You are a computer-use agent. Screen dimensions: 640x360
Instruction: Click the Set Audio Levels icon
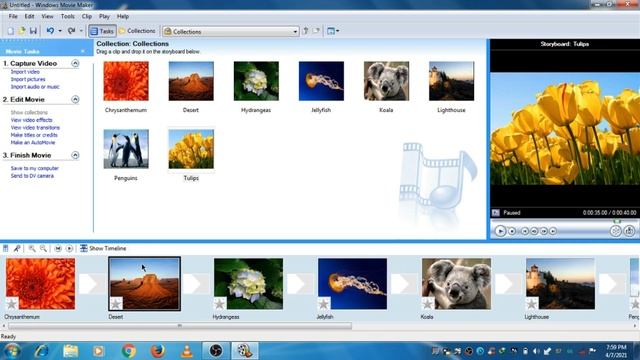click(x=6, y=248)
